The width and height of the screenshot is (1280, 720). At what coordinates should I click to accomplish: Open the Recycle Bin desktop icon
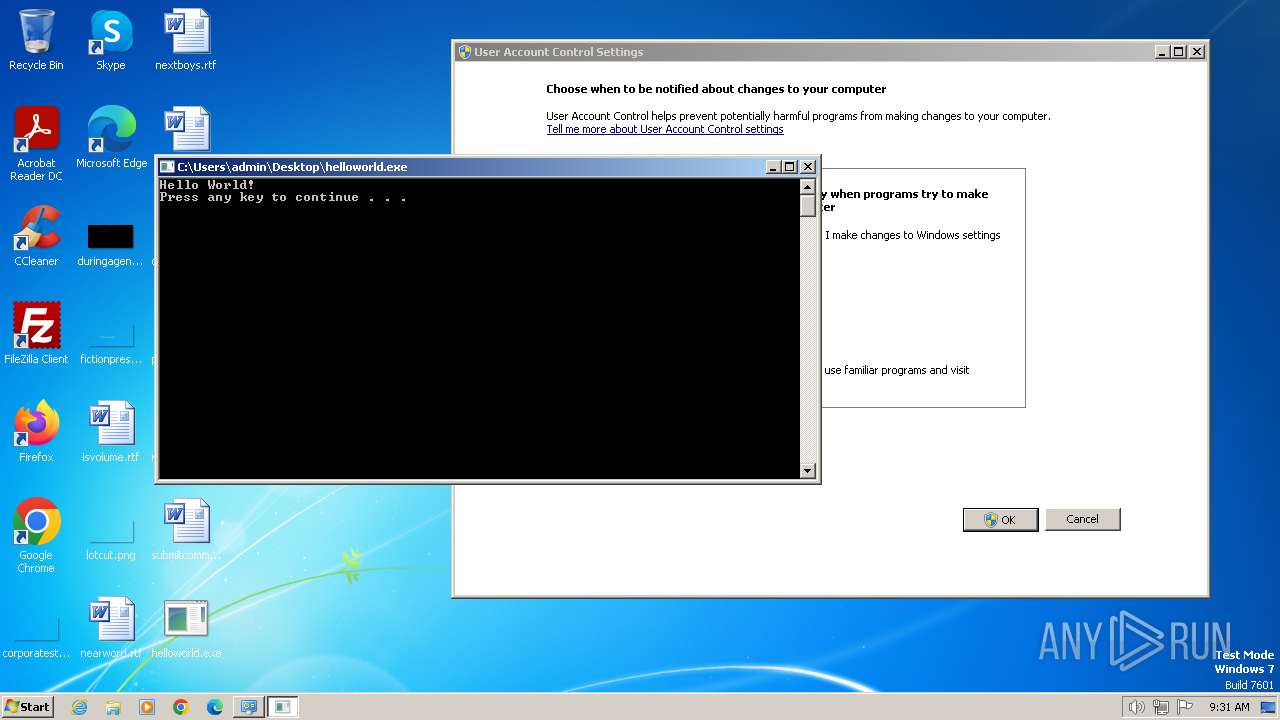[x=36, y=40]
